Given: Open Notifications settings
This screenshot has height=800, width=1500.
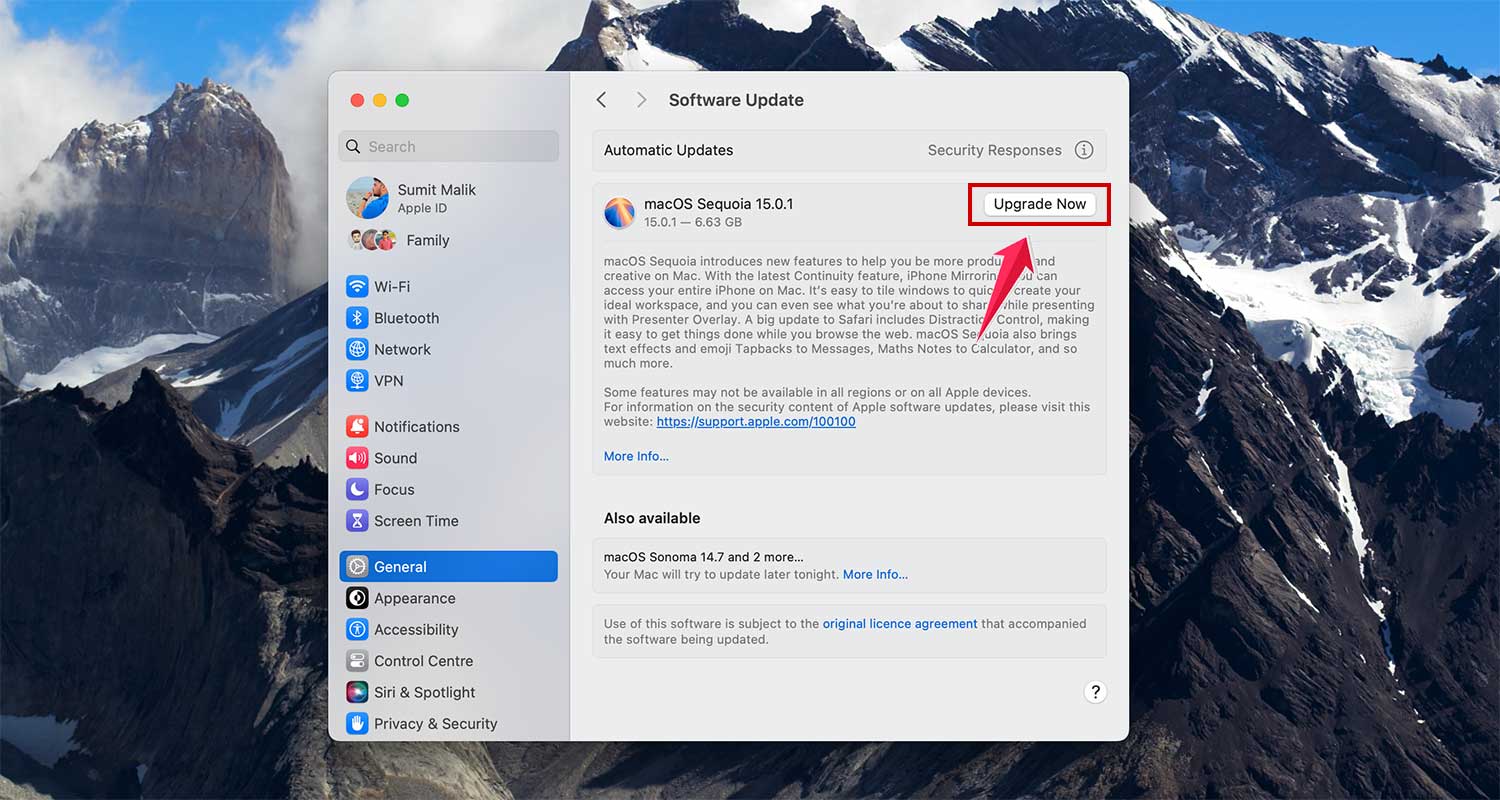Looking at the screenshot, I should click(415, 426).
